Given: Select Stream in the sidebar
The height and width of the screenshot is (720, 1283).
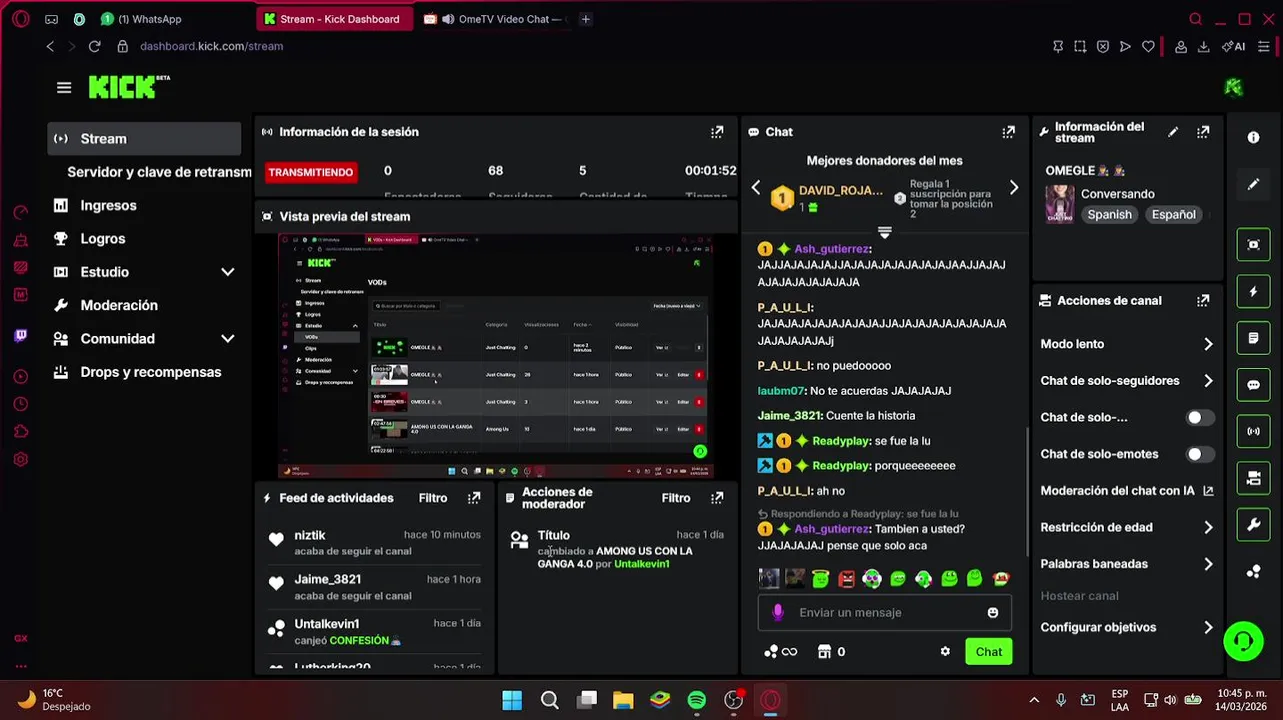Looking at the screenshot, I should pos(144,139).
